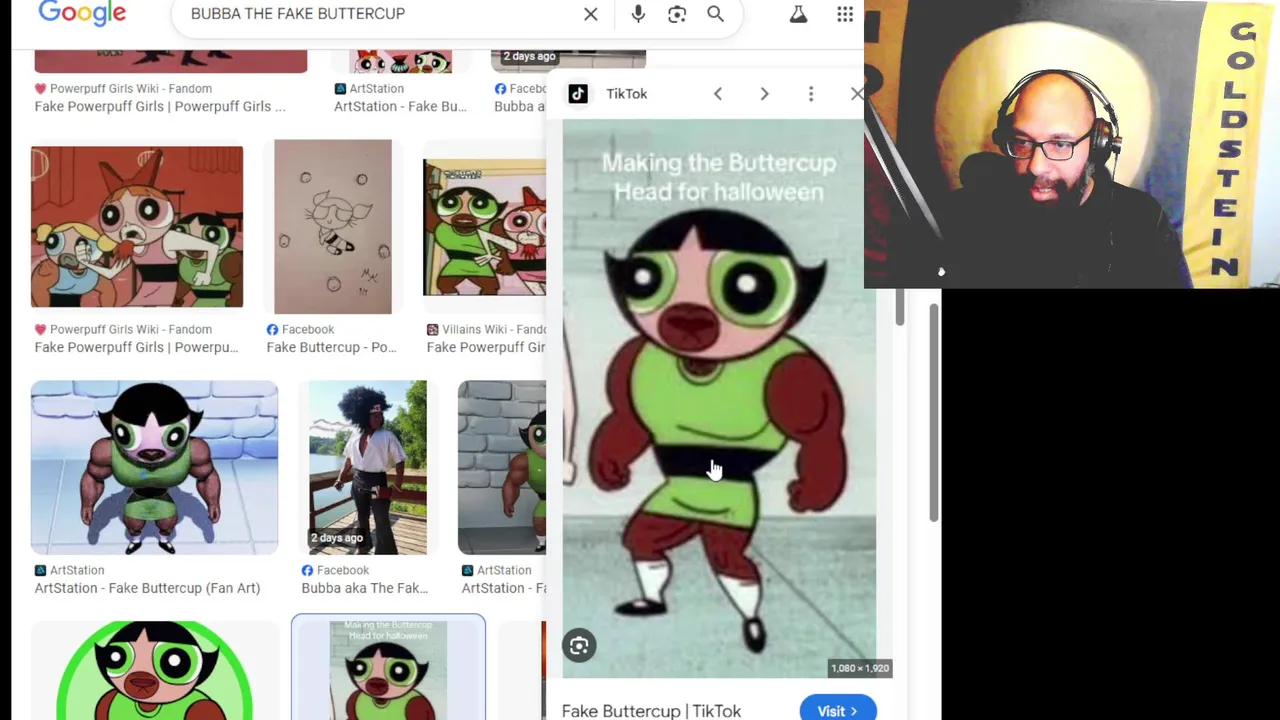Open 'ArtStation - Fake Buttercup (Fan Art)' link
Viewport: 1280px width, 720px height.
click(147, 588)
